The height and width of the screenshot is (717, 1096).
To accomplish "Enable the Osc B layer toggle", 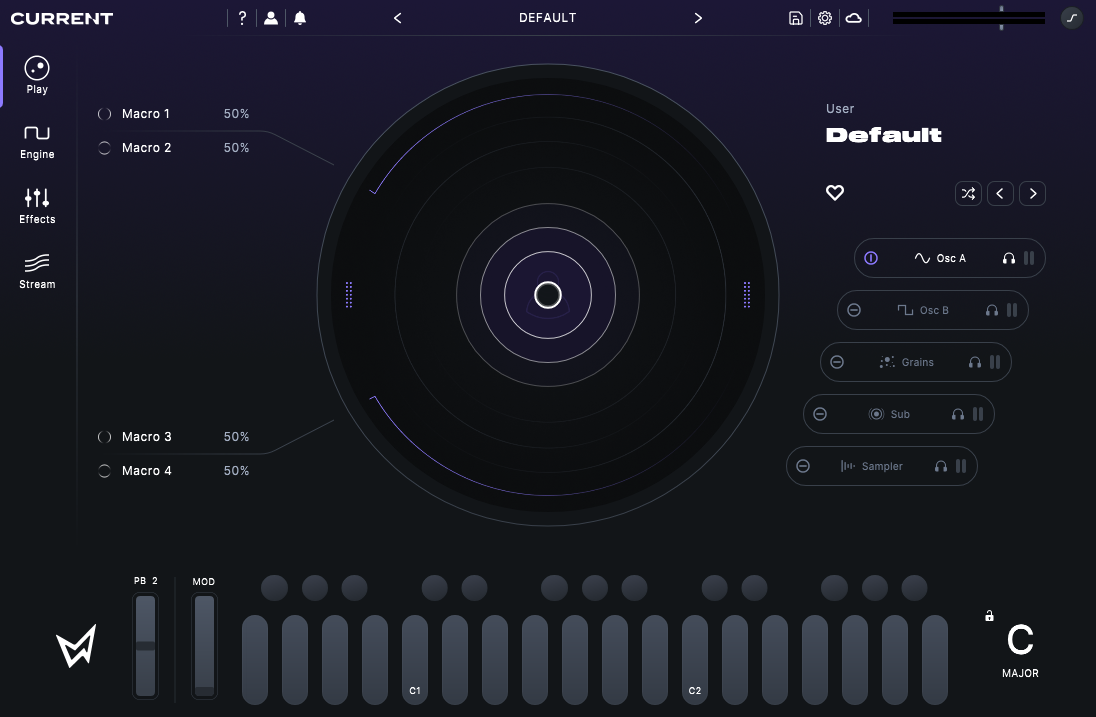I will coord(854,310).
